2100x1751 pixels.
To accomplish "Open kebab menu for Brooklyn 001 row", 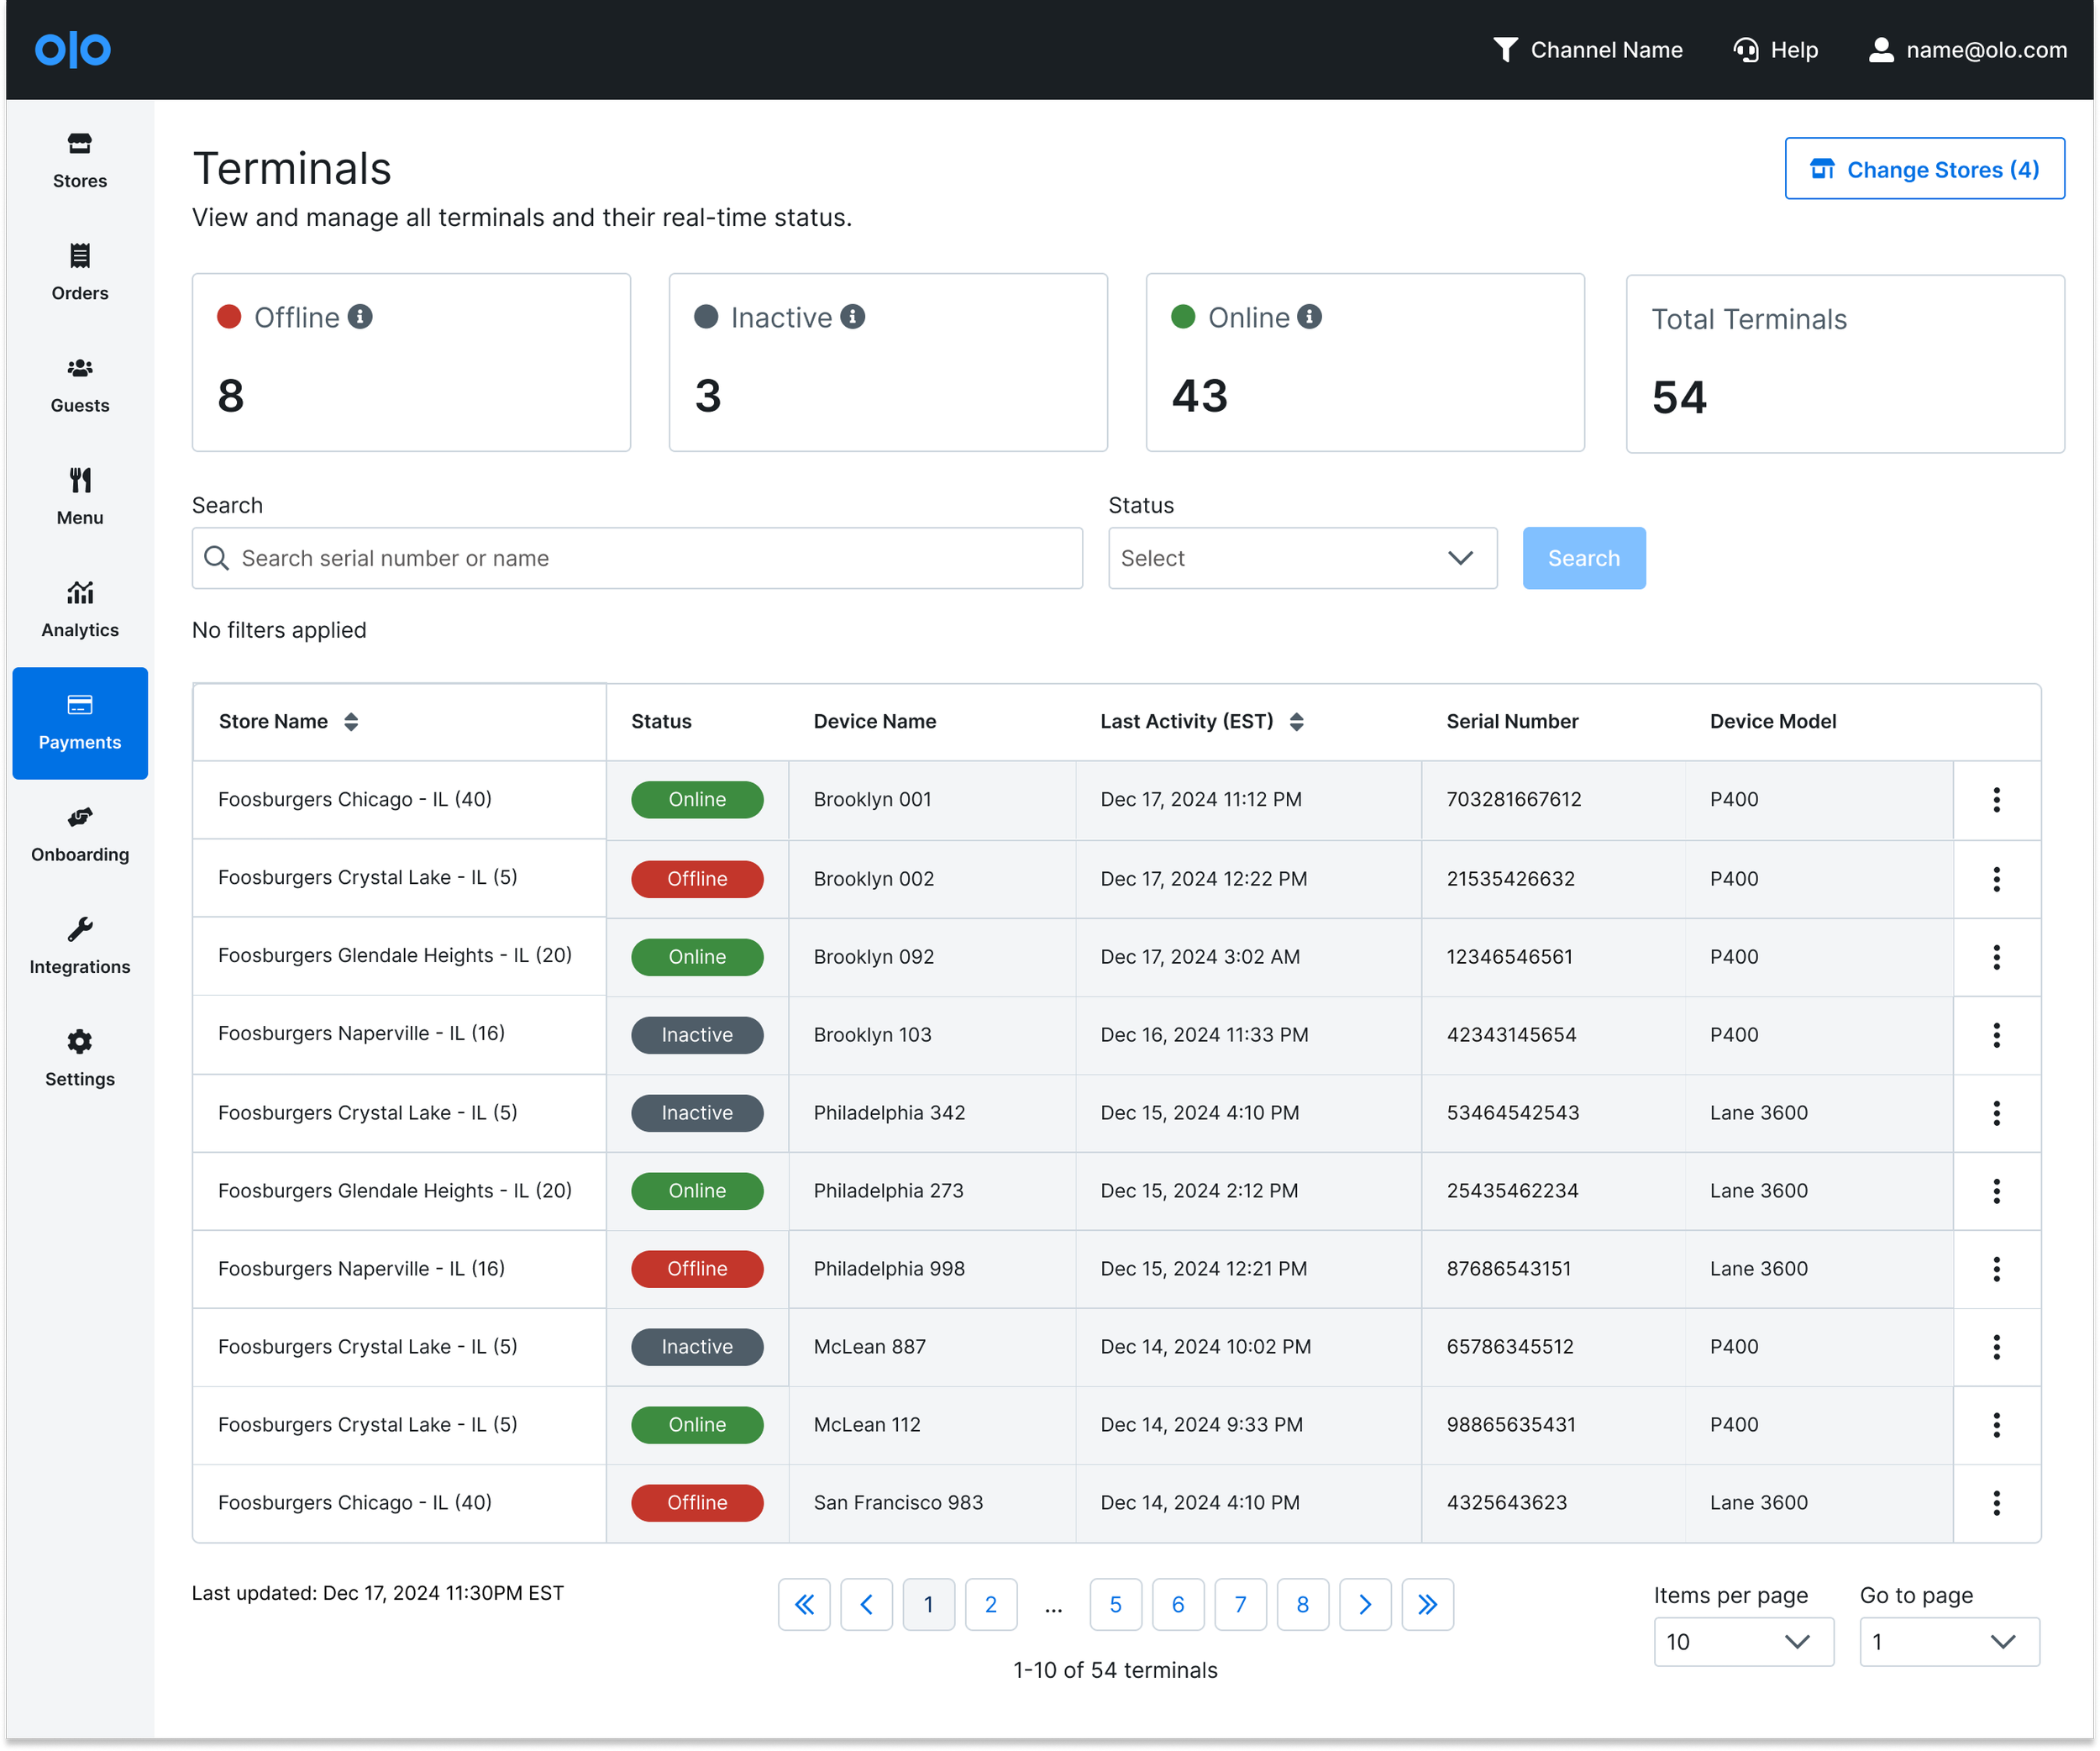I will click(x=1996, y=800).
